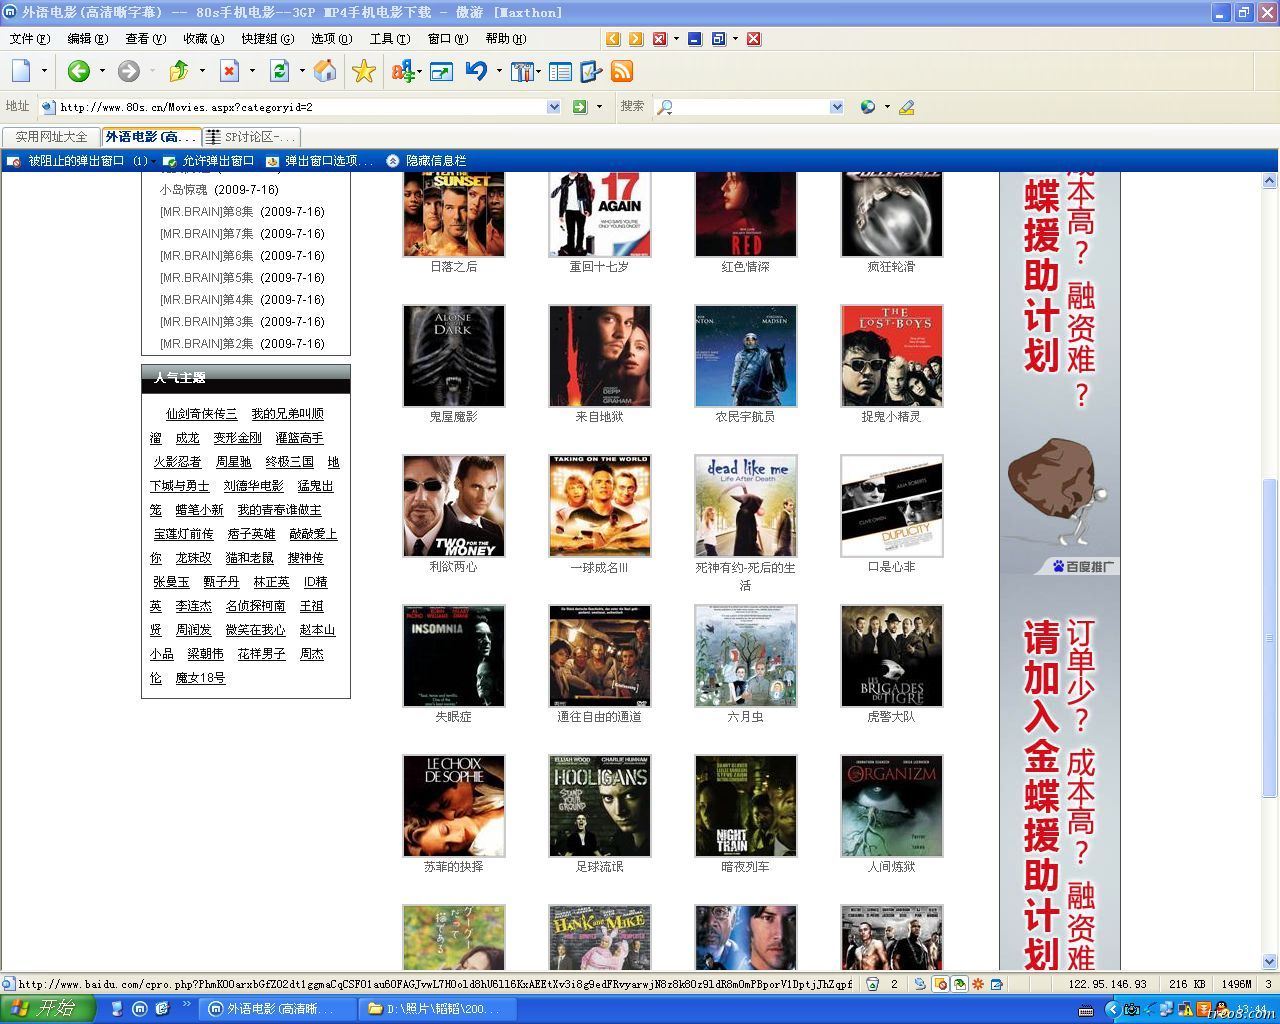This screenshot has height=1024, width=1280.
Task: Click the green Go arrow beside address bar
Action: 579,107
